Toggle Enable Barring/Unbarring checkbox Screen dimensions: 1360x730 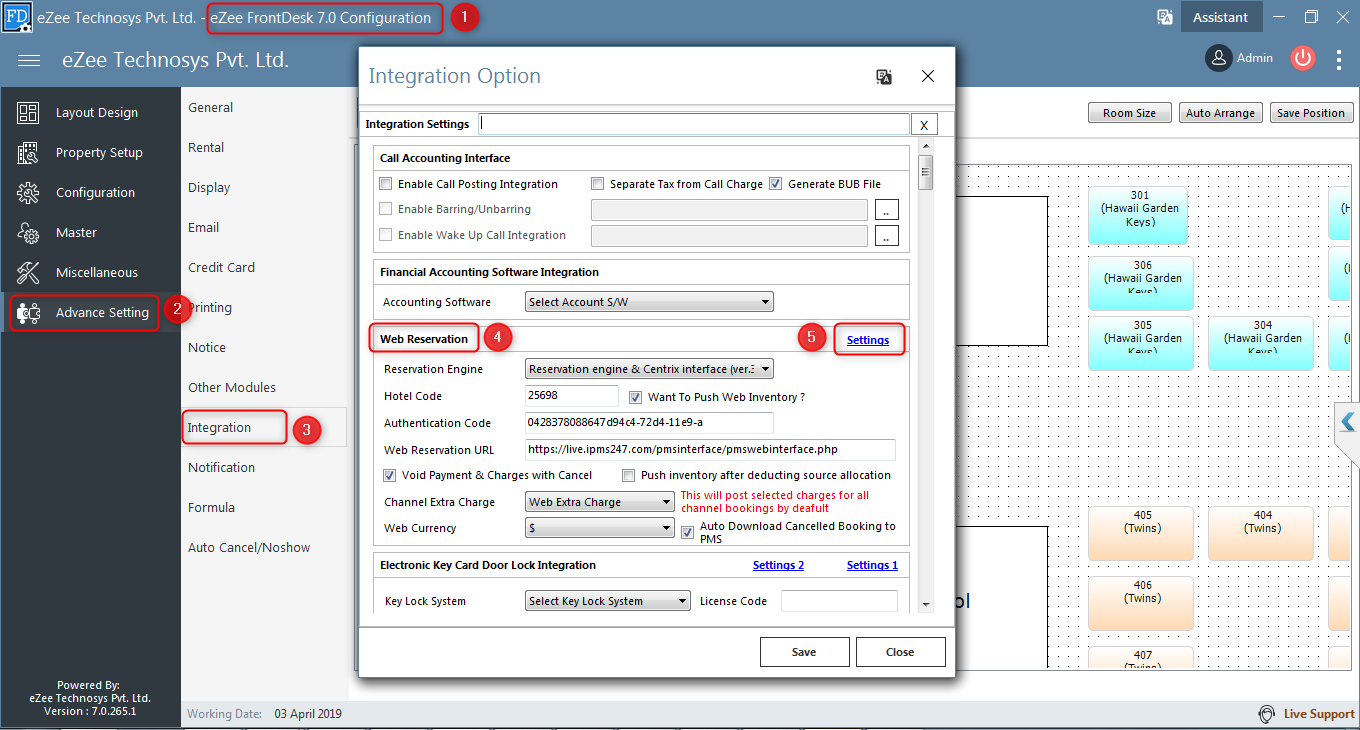coord(386,209)
